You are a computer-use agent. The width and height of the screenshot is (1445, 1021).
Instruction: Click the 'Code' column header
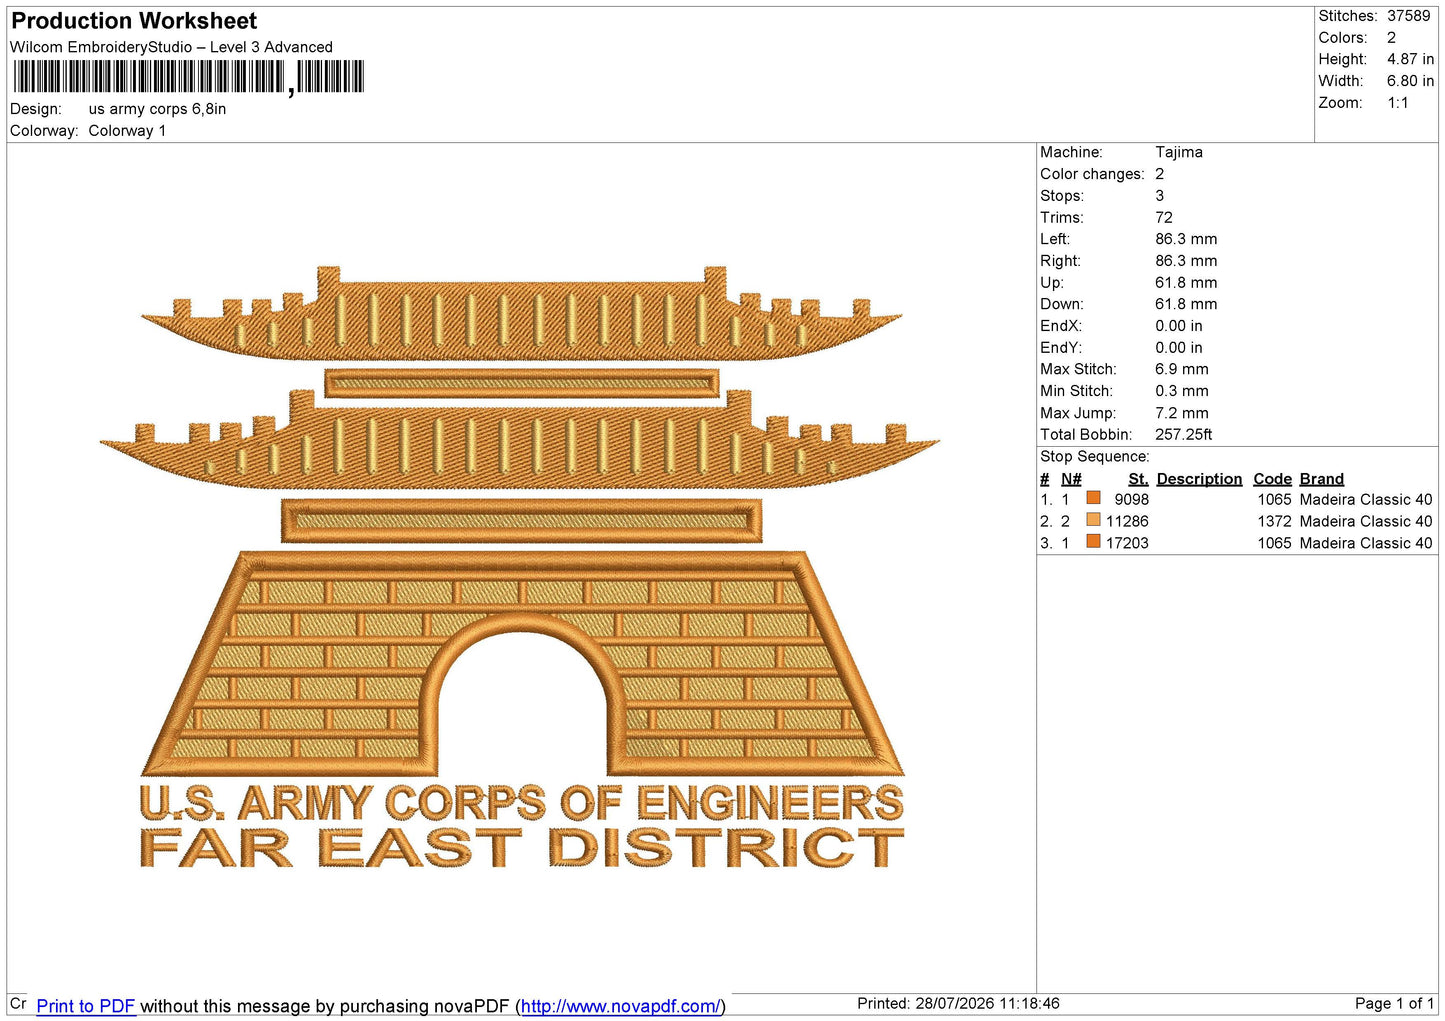click(x=1272, y=479)
